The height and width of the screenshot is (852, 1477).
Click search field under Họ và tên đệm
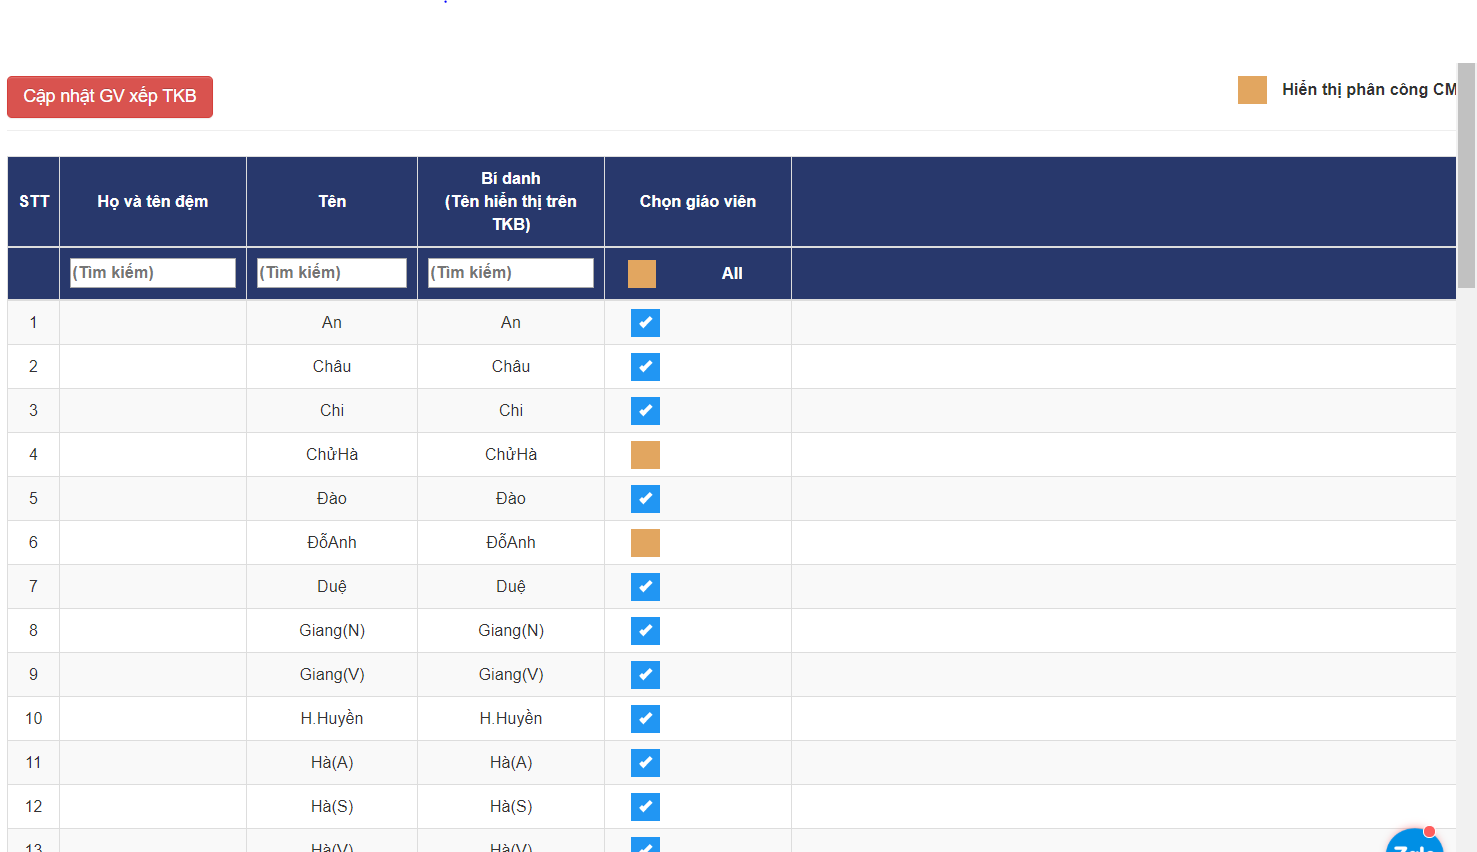click(x=153, y=273)
